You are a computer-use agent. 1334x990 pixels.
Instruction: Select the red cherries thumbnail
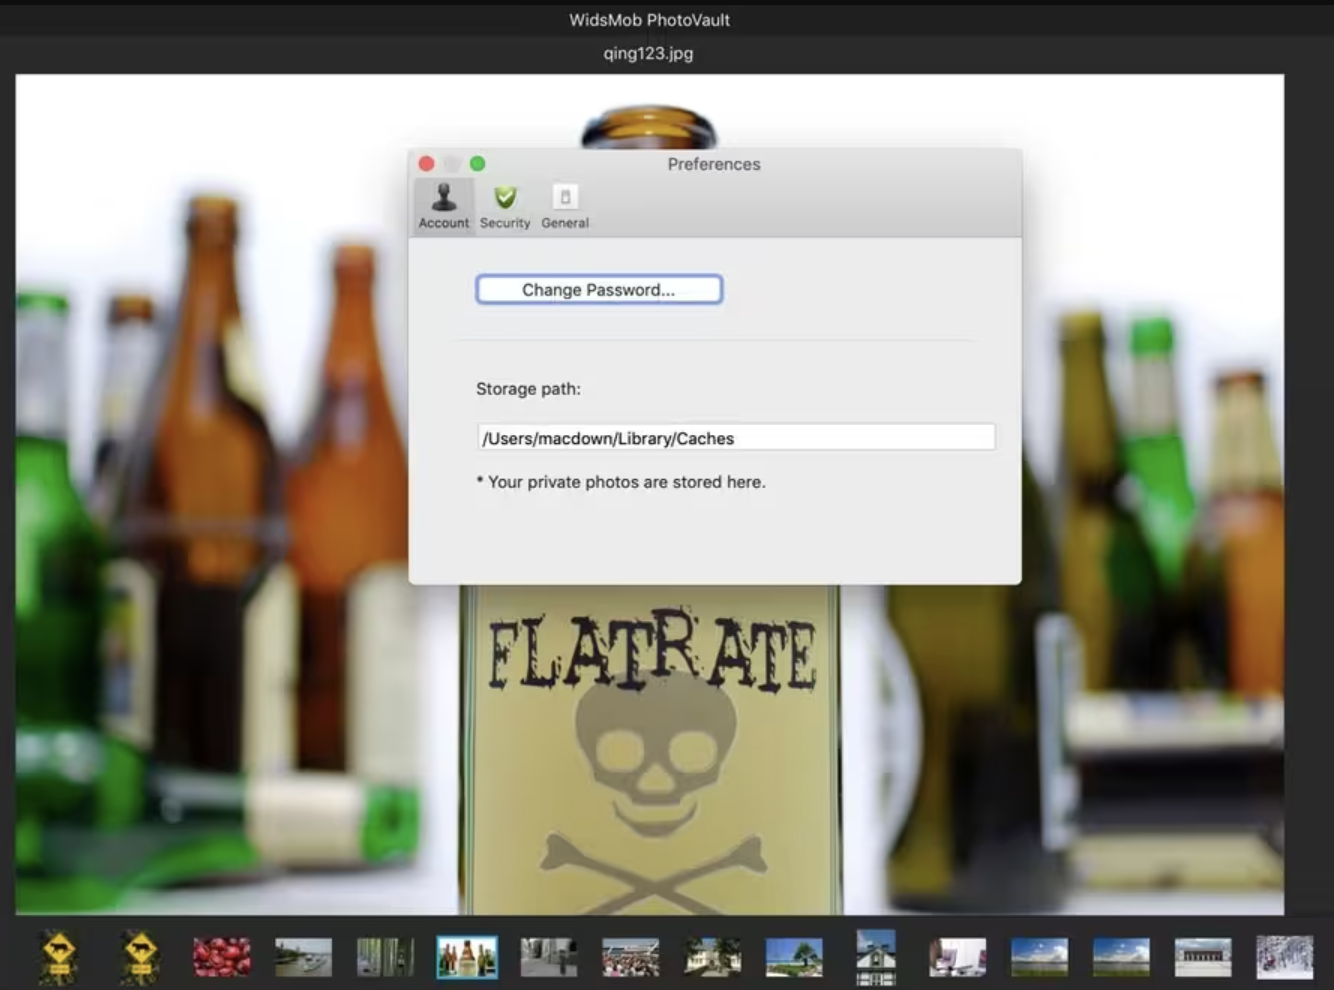tap(222, 957)
